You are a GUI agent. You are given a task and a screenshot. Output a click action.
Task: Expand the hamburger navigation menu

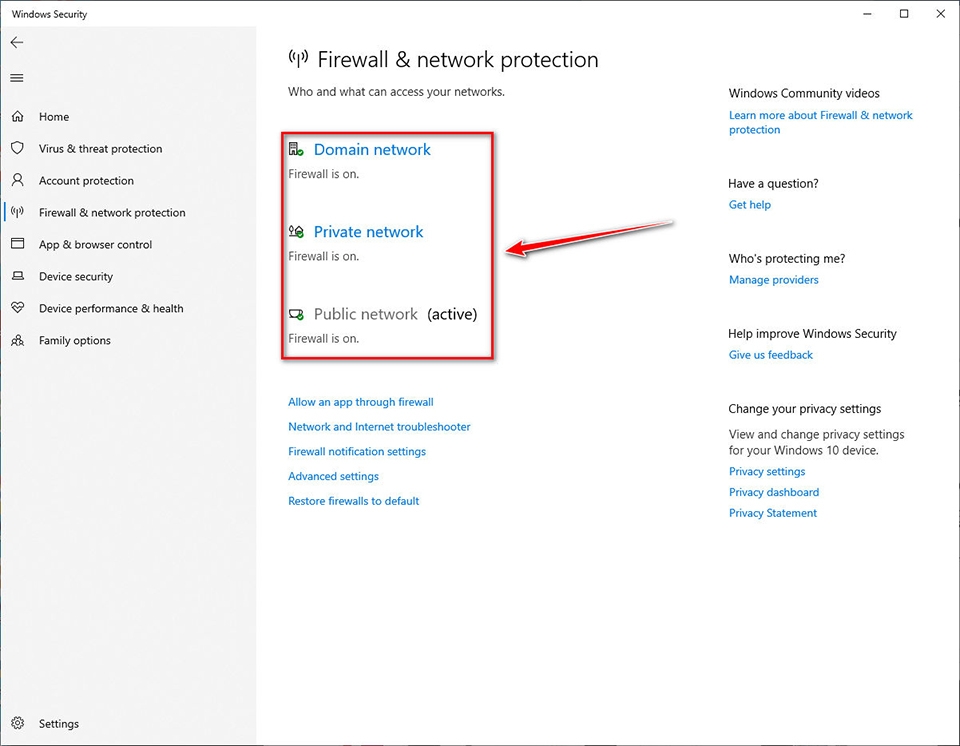[x=16, y=77]
